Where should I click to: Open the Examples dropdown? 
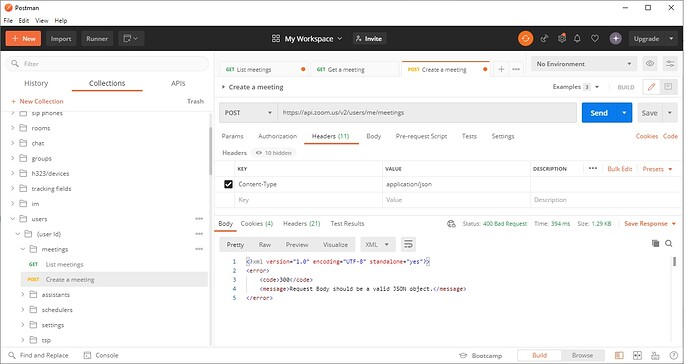[576, 87]
